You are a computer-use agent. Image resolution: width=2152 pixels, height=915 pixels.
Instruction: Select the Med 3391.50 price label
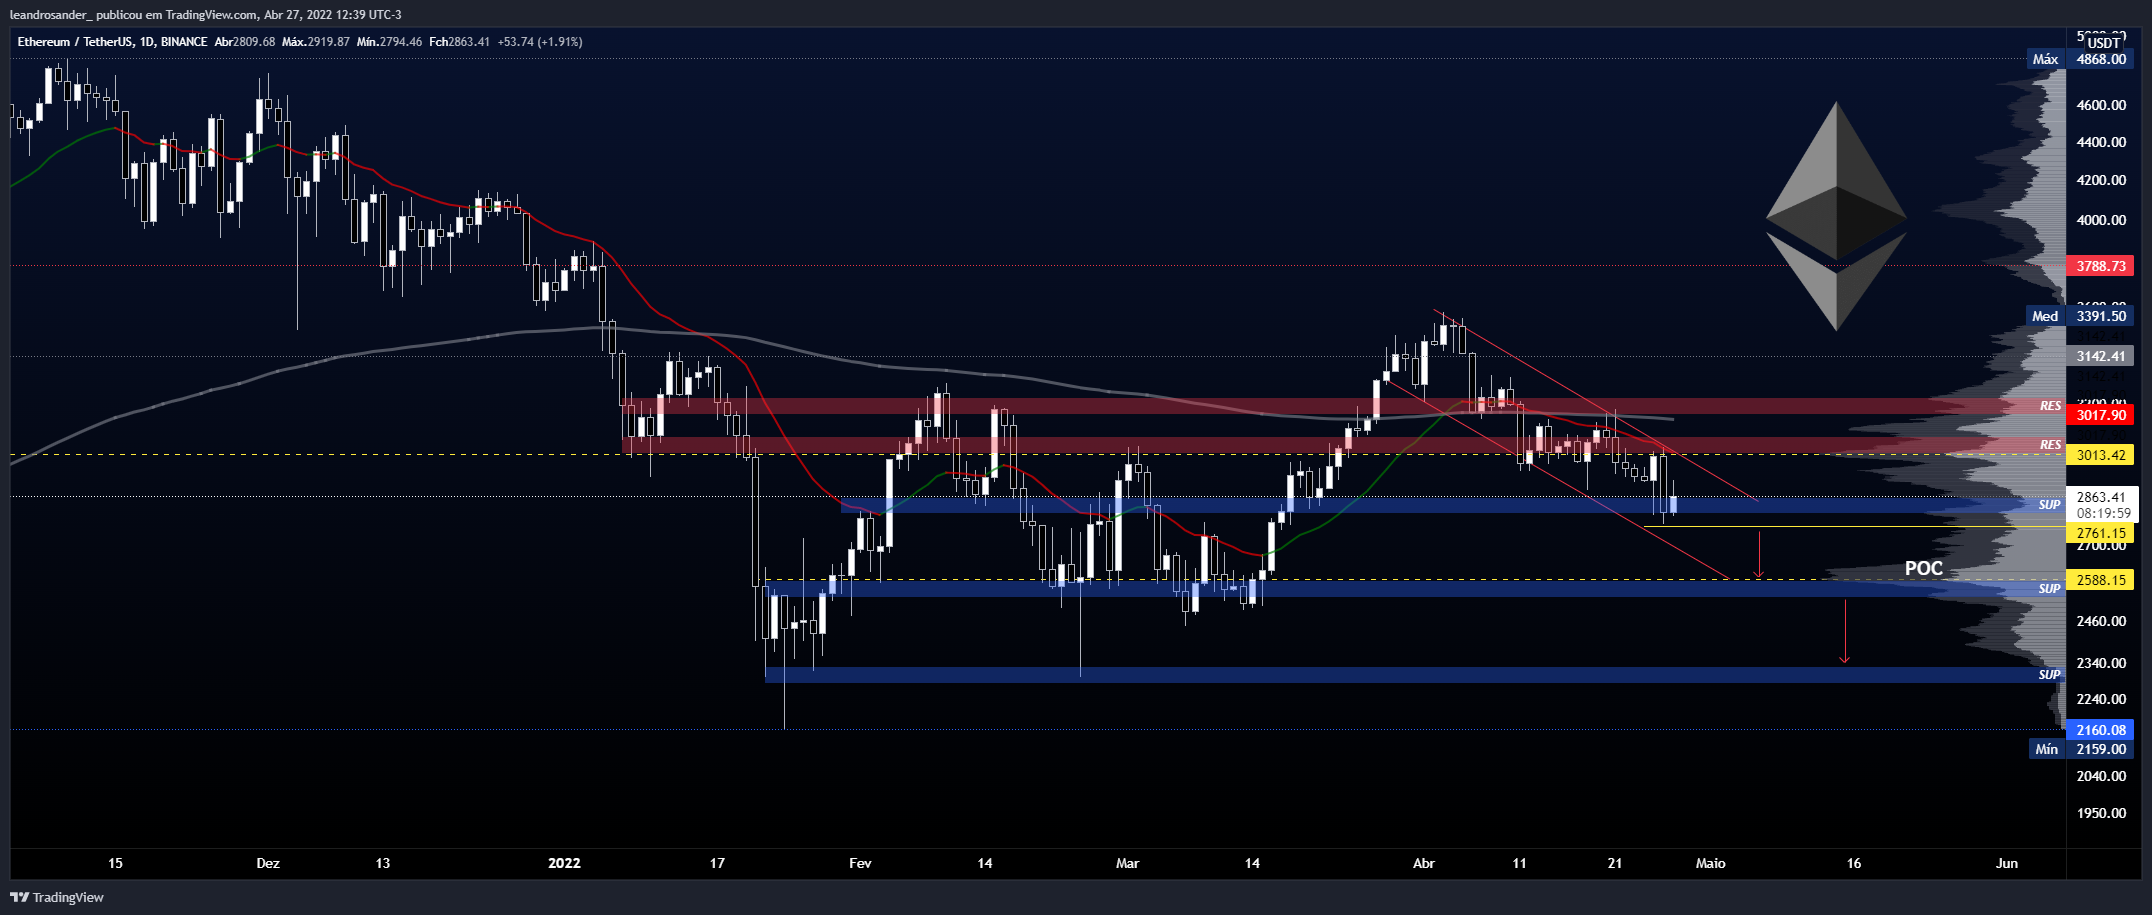pyautogui.click(x=2081, y=316)
